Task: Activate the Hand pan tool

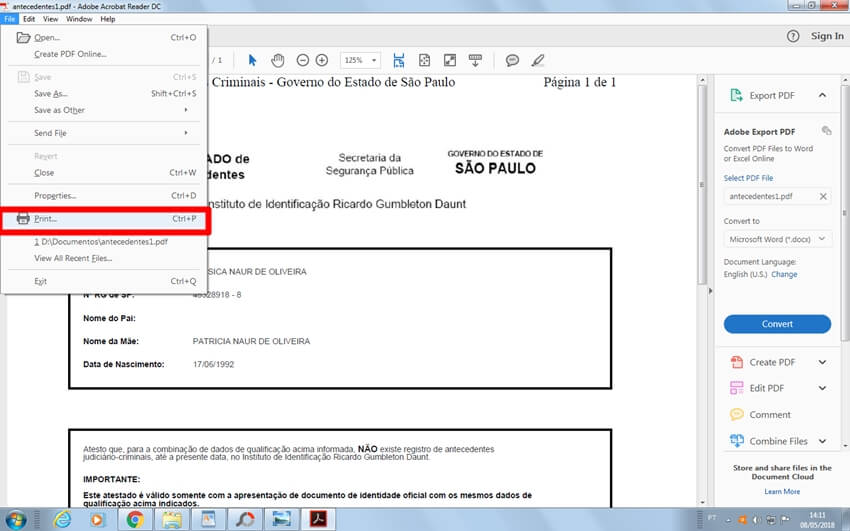Action: [x=278, y=60]
